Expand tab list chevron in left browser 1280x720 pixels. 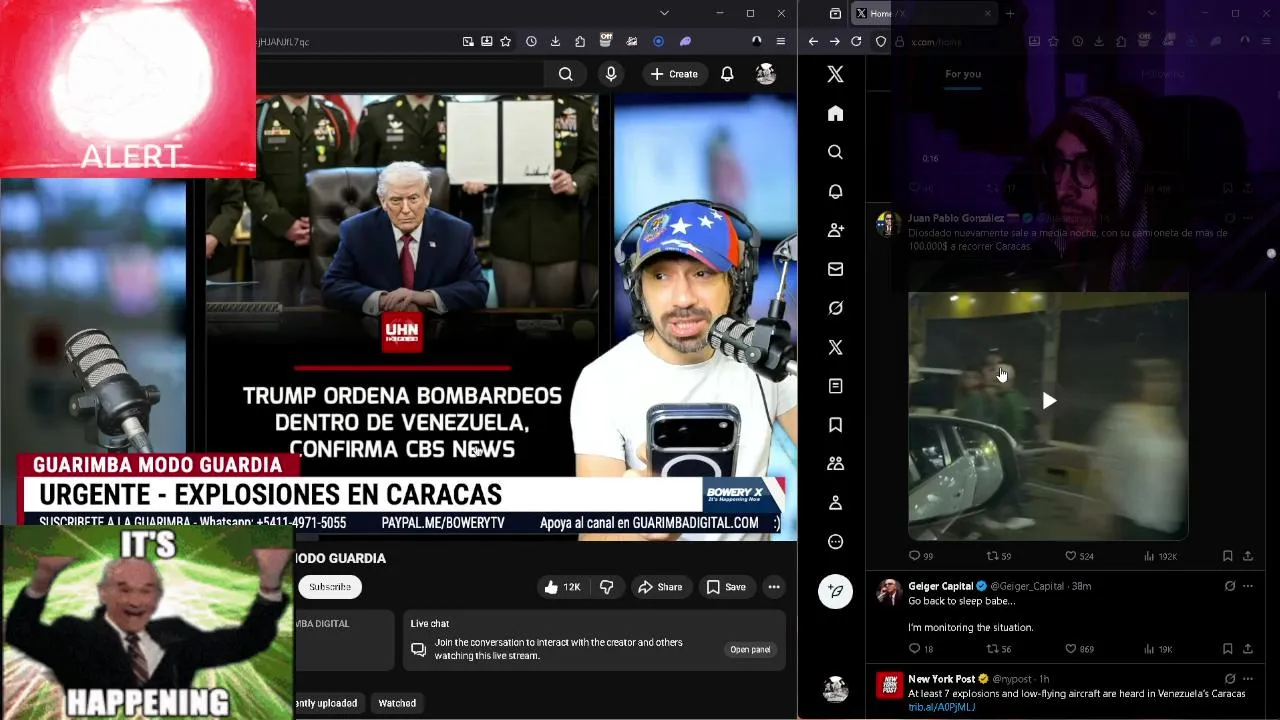664,13
